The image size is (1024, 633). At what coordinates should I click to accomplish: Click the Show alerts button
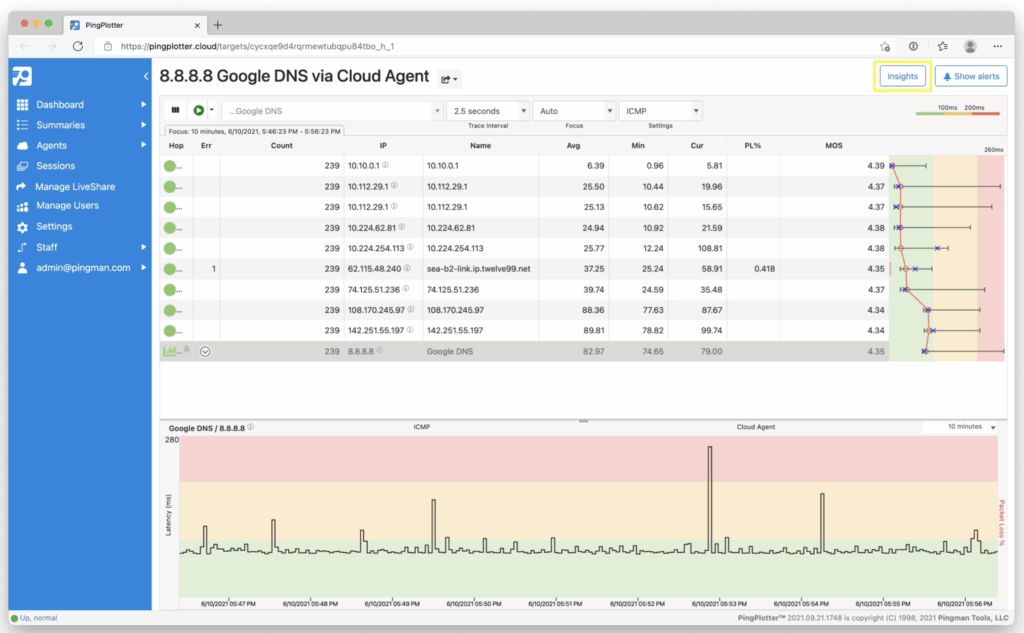[x=971, y=76]
